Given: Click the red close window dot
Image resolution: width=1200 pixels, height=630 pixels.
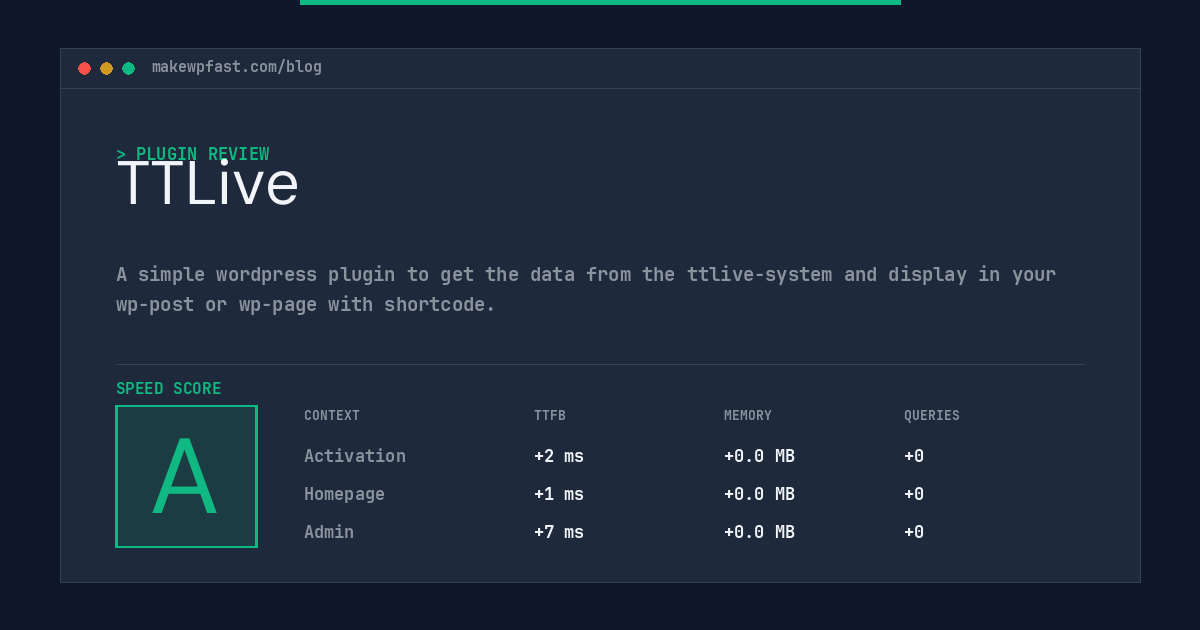Looking at the screenshot, I should coord(84,68).
